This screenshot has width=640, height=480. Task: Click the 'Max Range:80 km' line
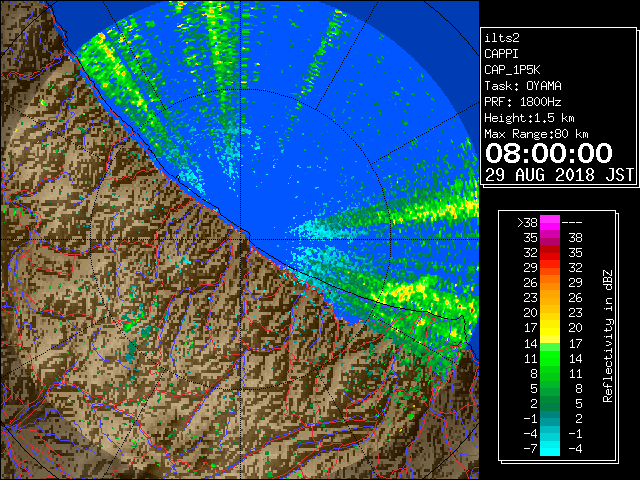(x=536, y=134)
